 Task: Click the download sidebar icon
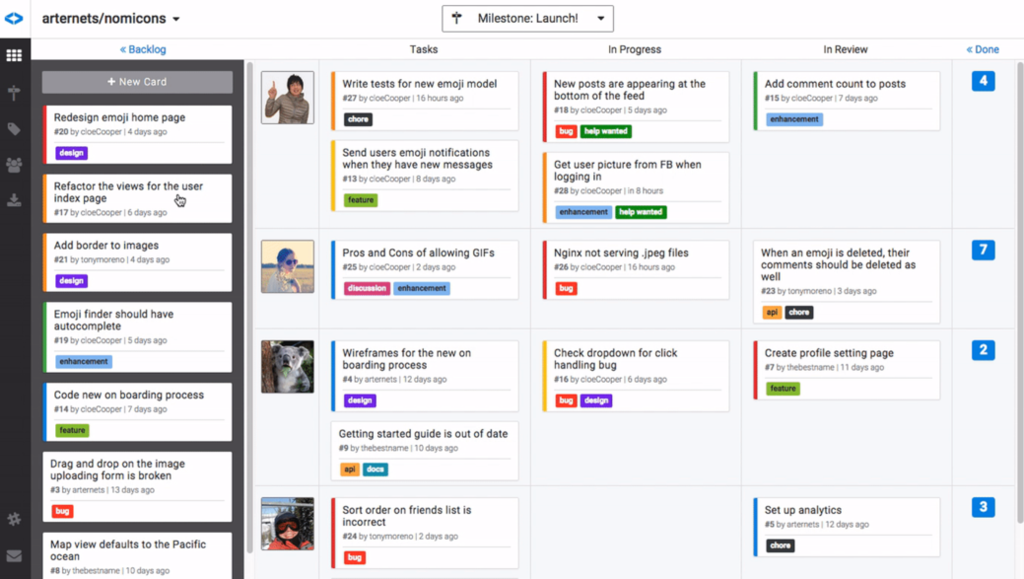(14, 200)
